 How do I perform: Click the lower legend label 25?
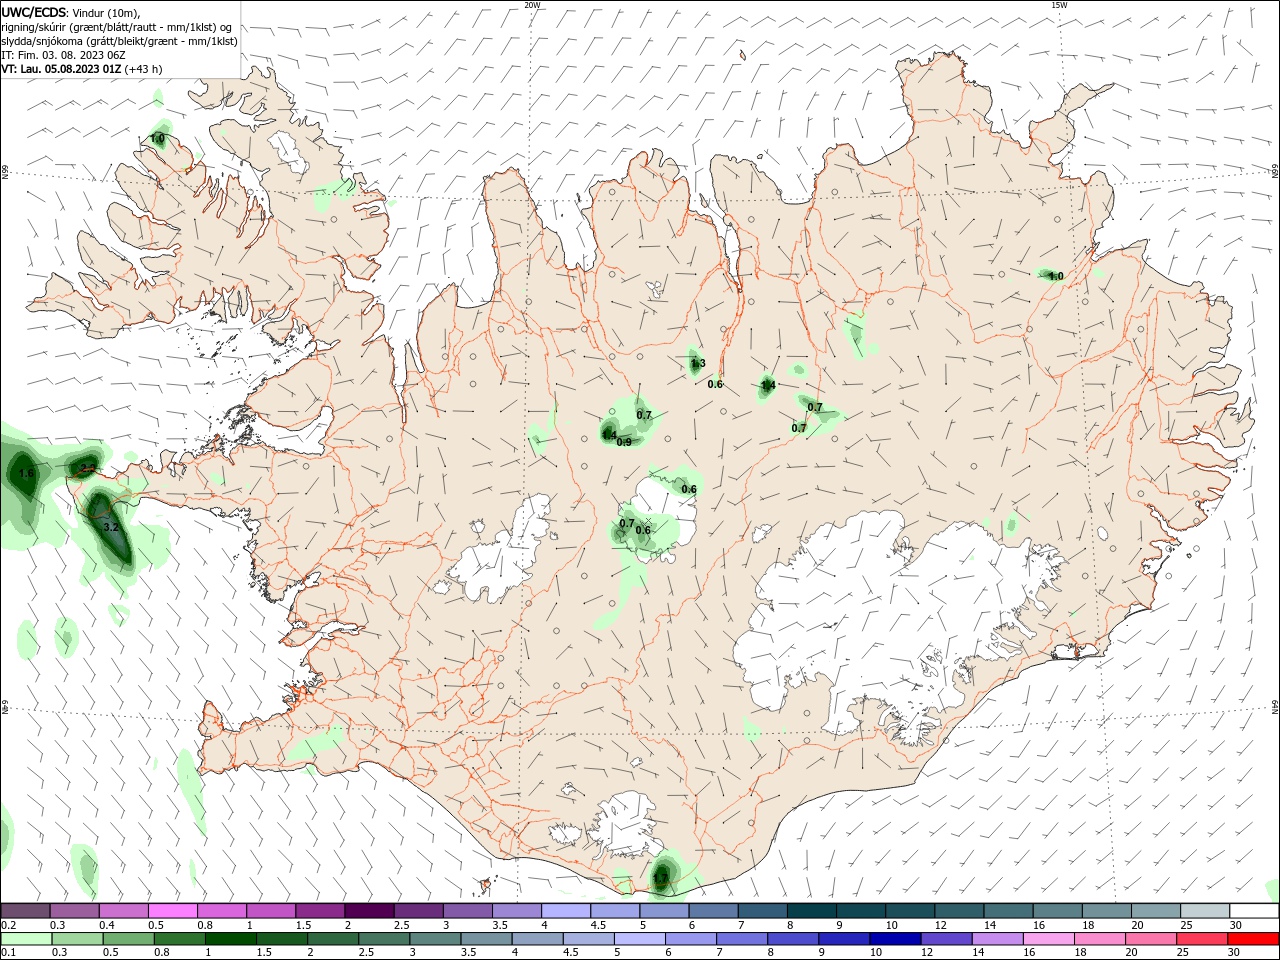click(1182, 953)
